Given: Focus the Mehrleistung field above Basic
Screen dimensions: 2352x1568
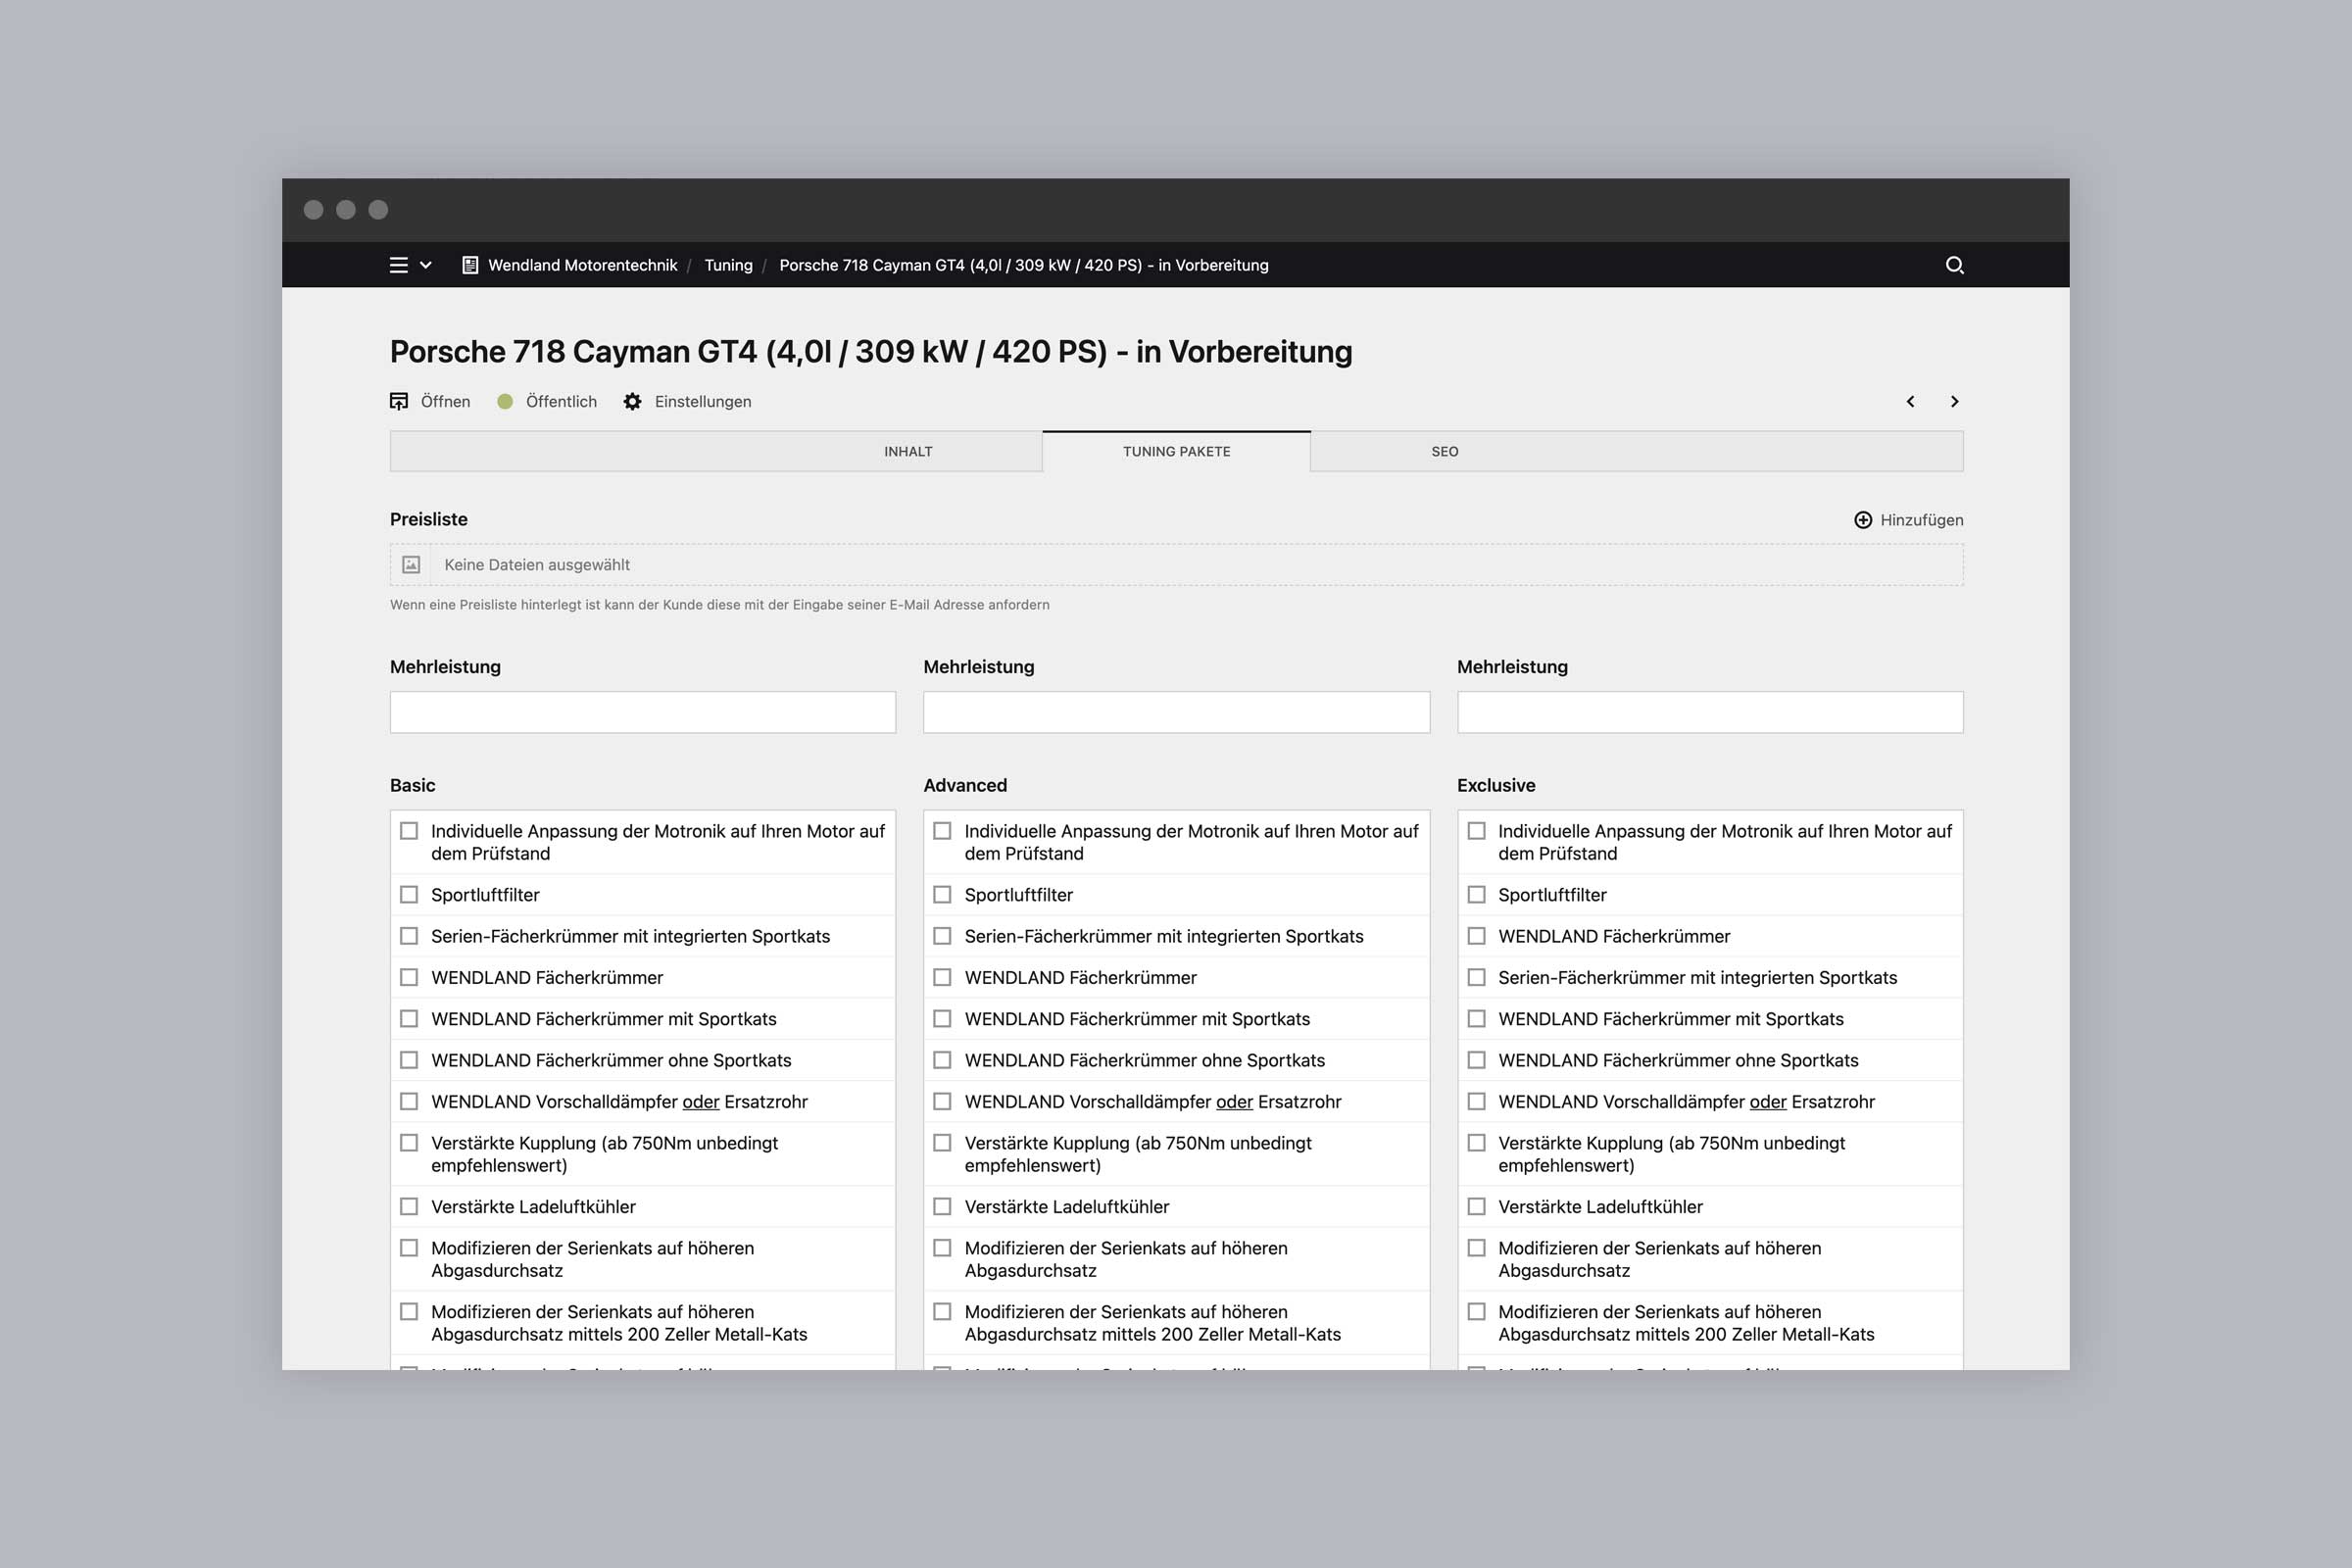Looking at the screenshot, I should [x=643, y=712].
